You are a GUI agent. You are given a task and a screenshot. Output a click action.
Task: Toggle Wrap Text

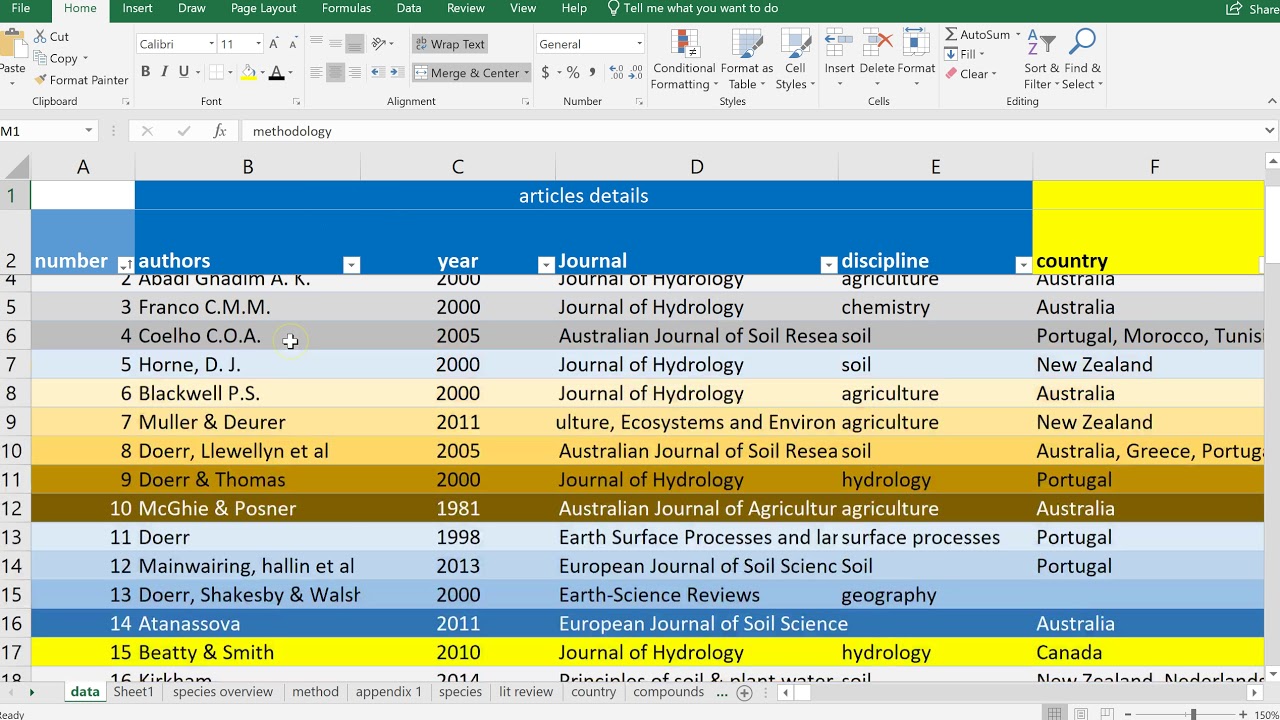(449, 44)
